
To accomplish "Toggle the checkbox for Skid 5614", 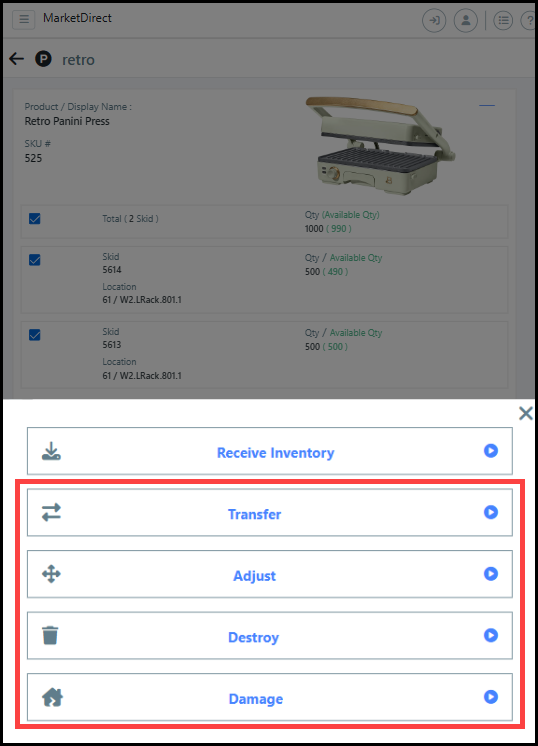I will 35,260.
